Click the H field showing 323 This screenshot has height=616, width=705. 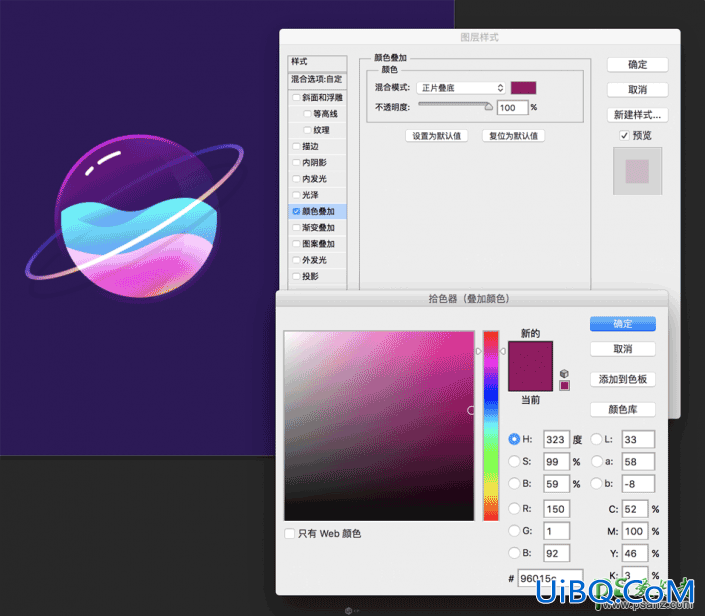[557, 439]
